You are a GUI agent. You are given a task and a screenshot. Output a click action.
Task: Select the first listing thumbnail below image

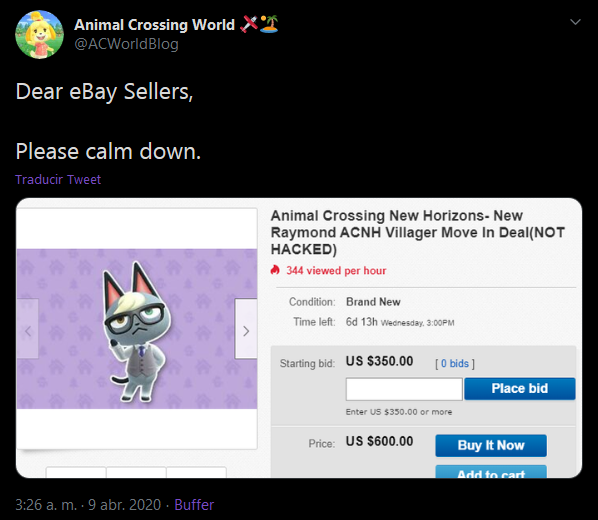[x=76, y=472]
